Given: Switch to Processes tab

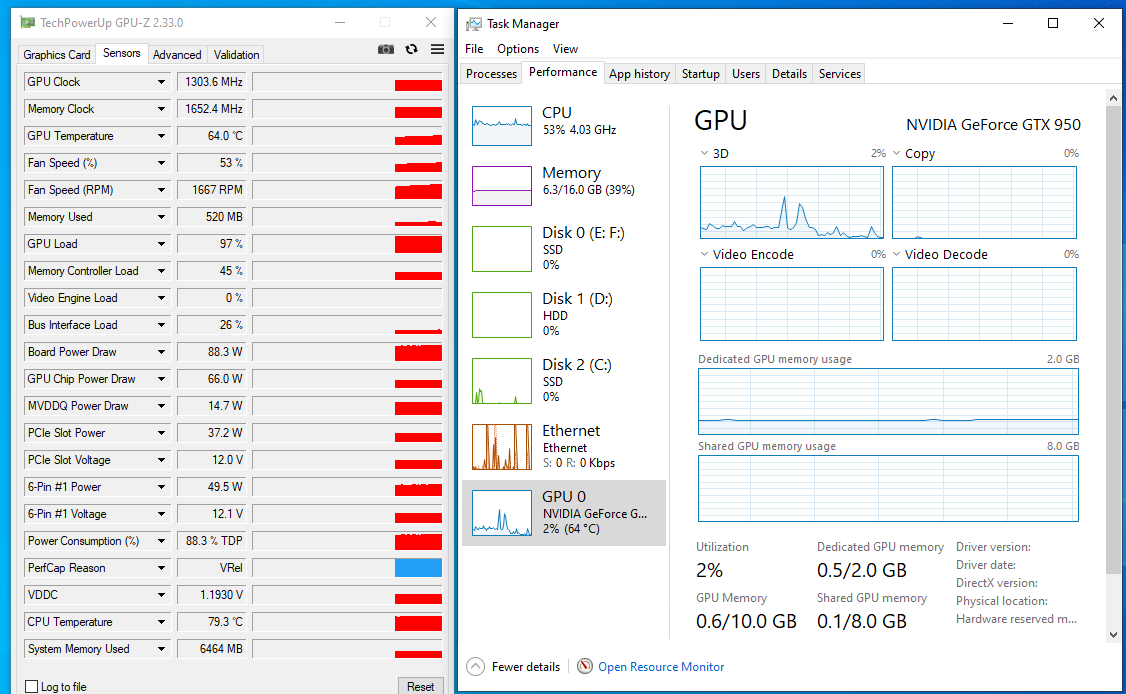Looking at the screenshot, I should point(491,74).
